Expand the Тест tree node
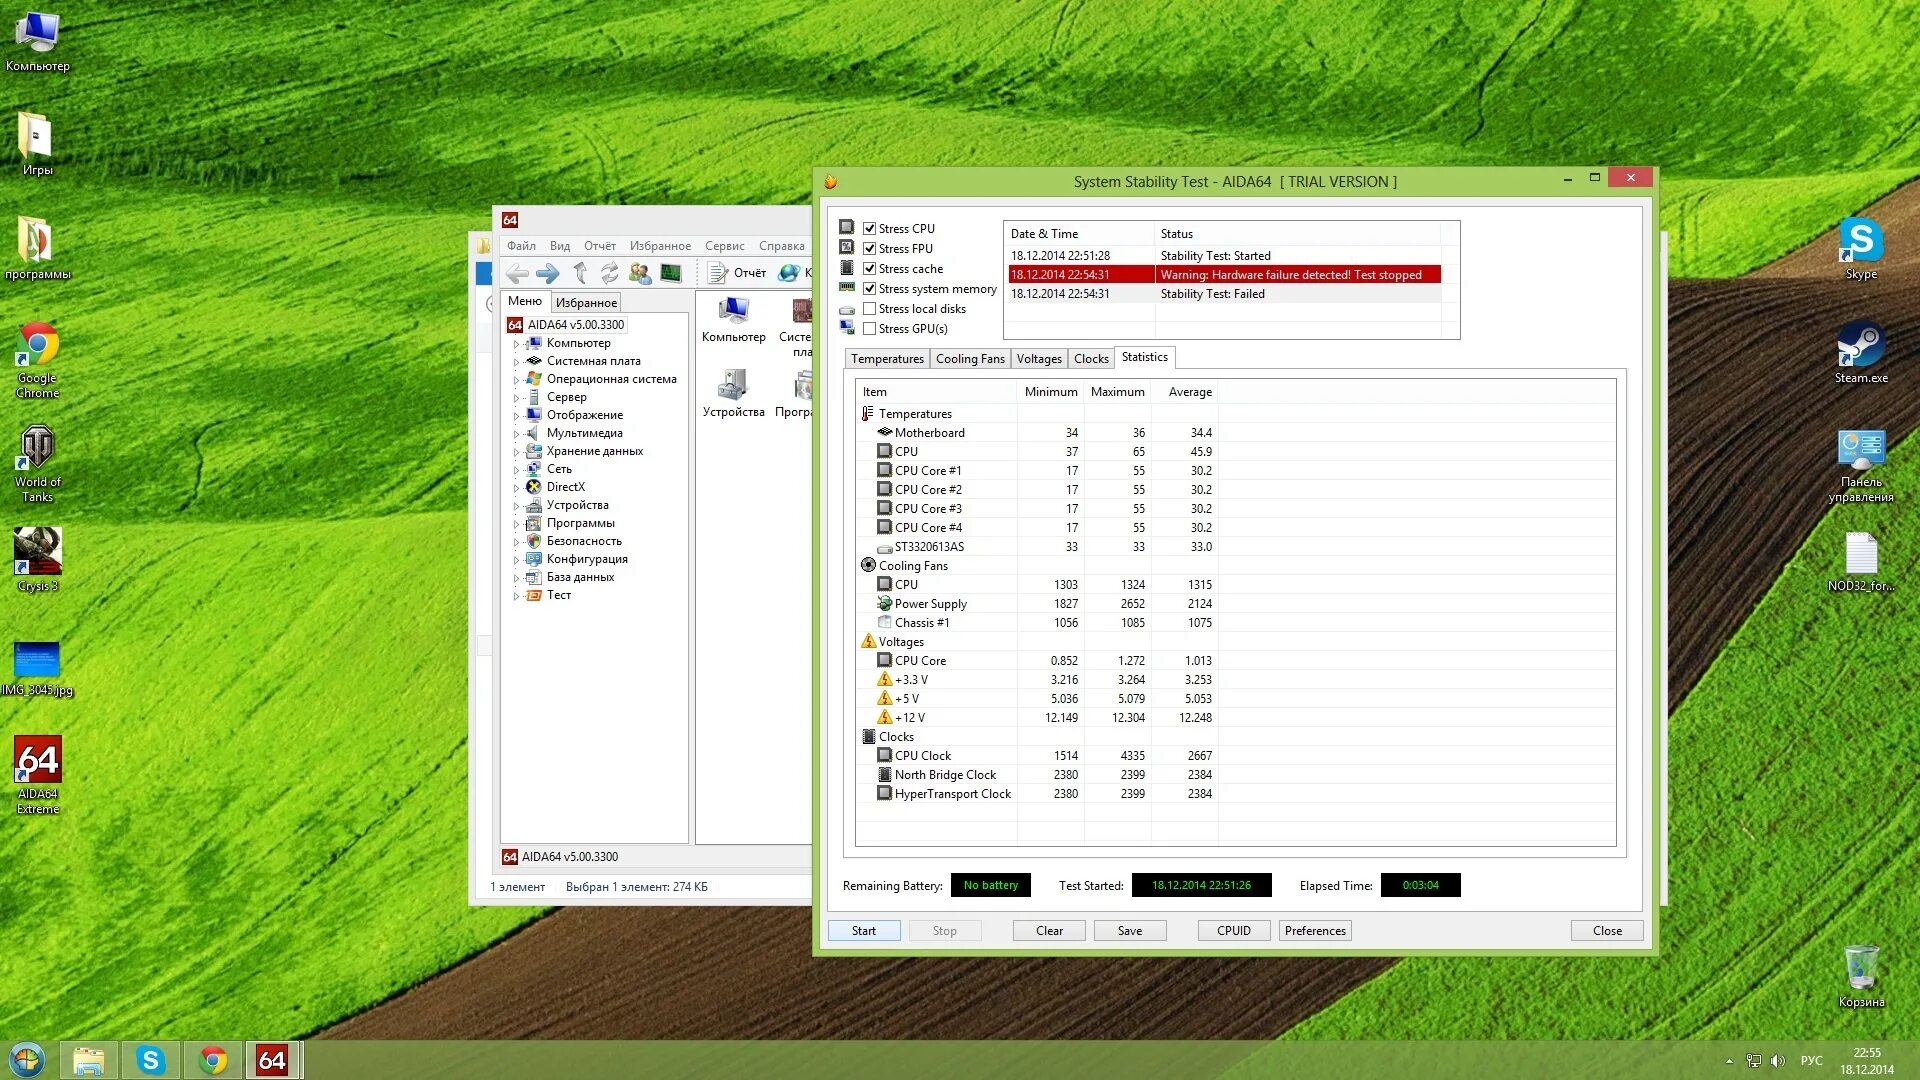This screenshot has width=1920, height=1080. pos(517,596)
